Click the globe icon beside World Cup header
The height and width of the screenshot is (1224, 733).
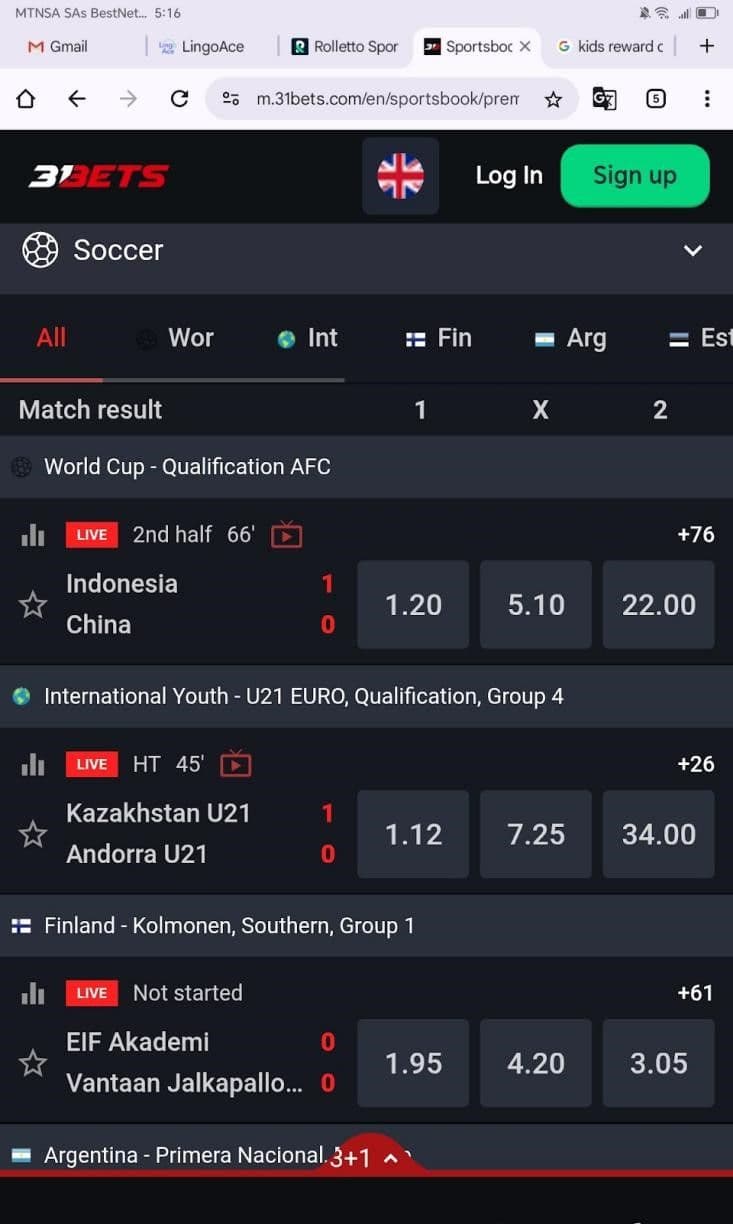[x=22, y=466]
